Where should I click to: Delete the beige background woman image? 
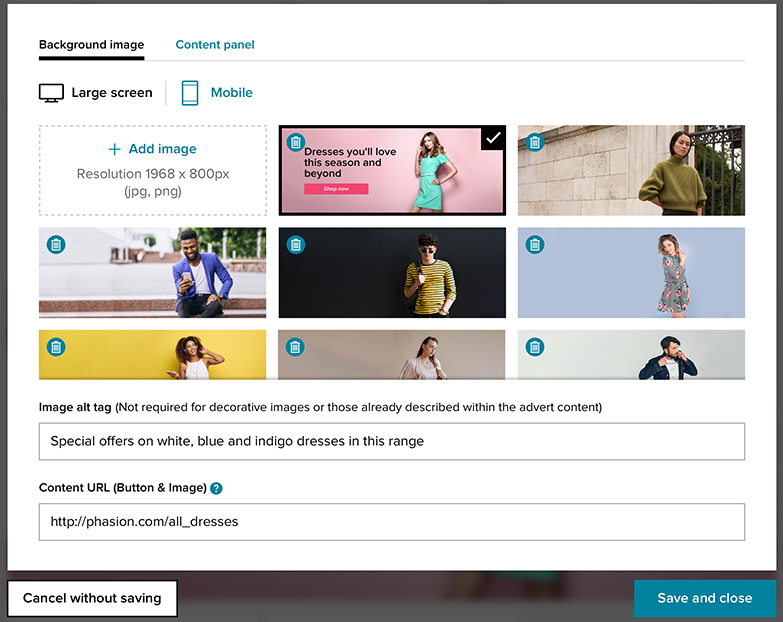tap(295, 347)
